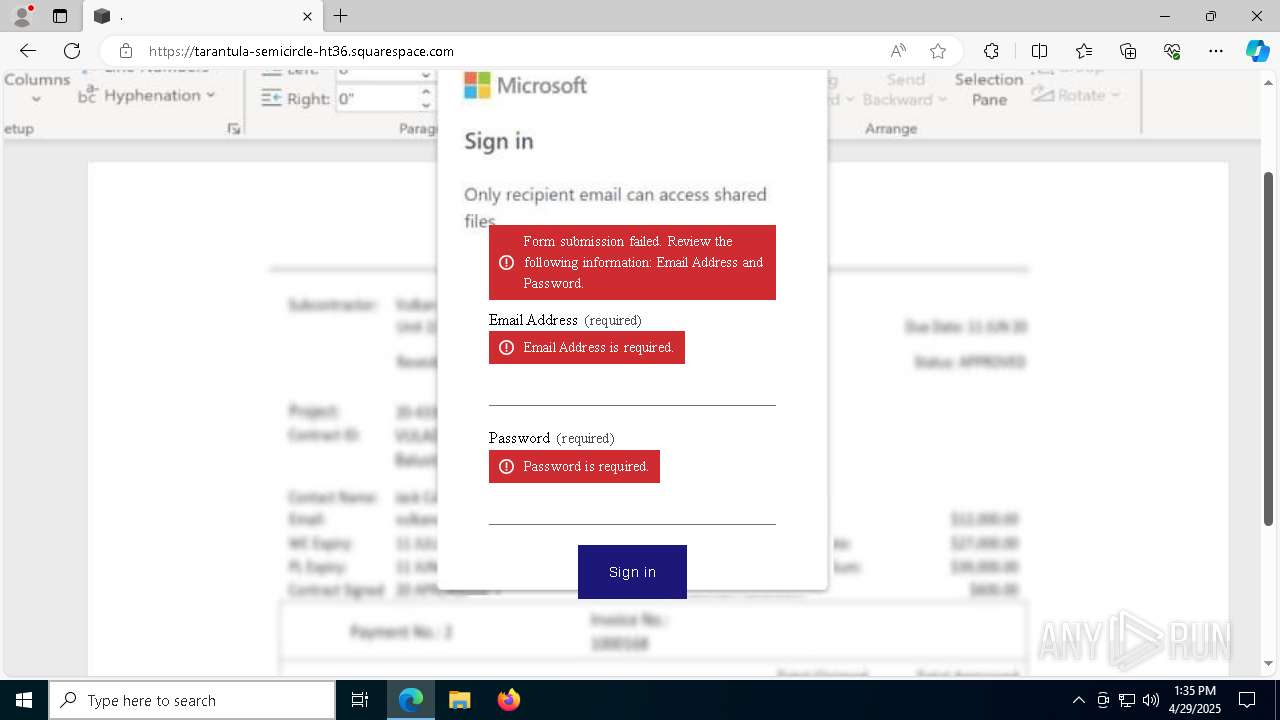Add this page to favorites star

coord(937,51)
